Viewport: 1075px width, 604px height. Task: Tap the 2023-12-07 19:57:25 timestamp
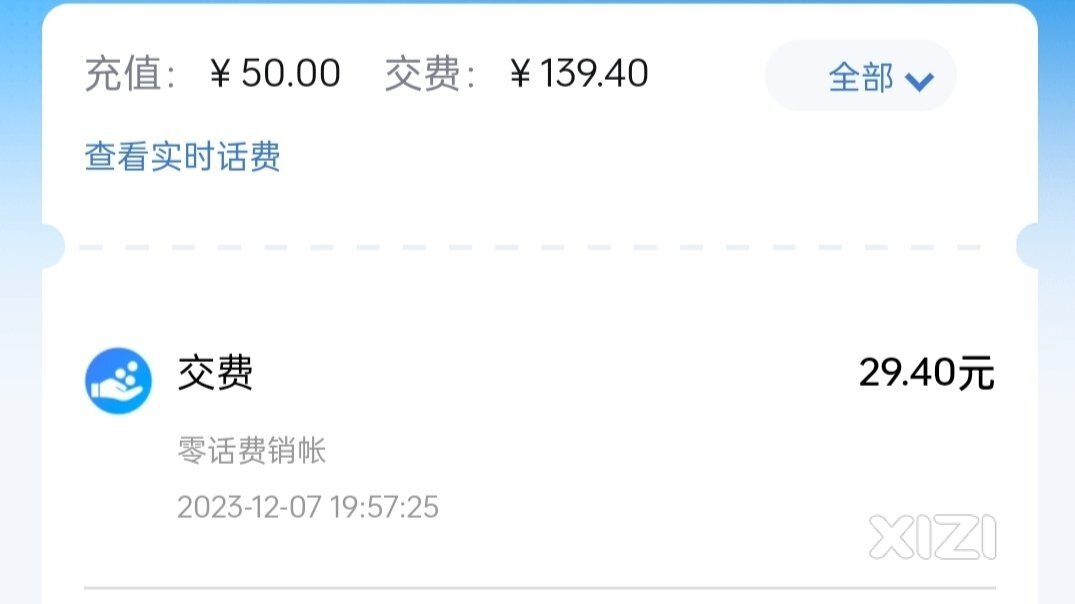point(308,507)
